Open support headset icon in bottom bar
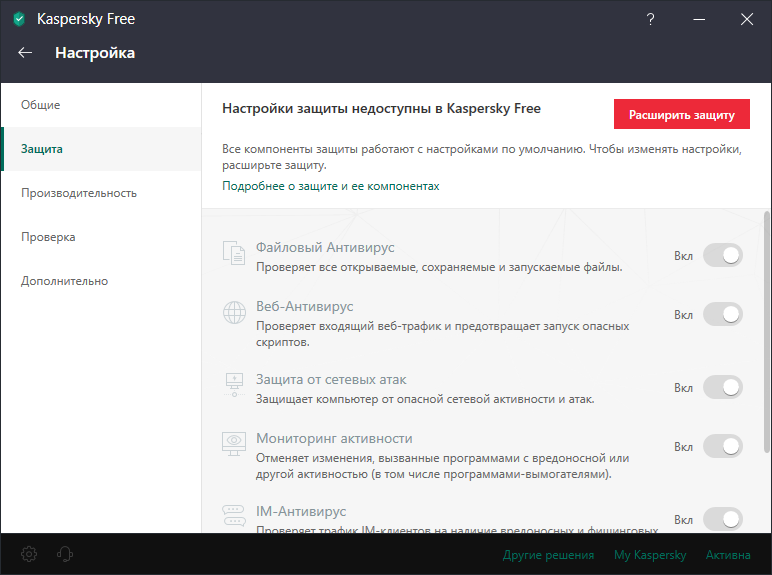 (65, 554)
